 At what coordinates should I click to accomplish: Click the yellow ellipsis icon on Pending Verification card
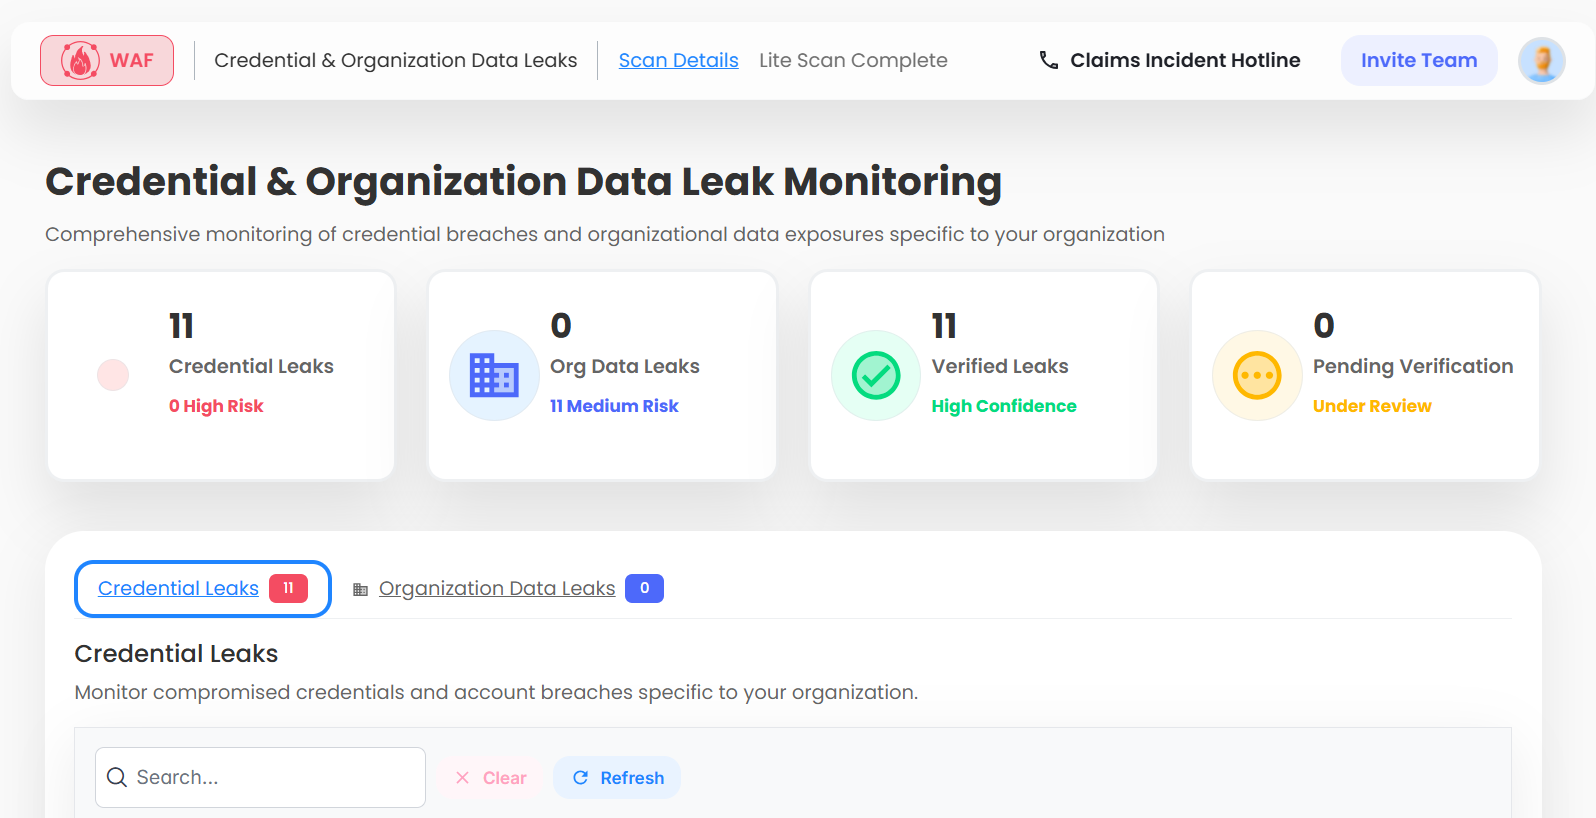1257,376
